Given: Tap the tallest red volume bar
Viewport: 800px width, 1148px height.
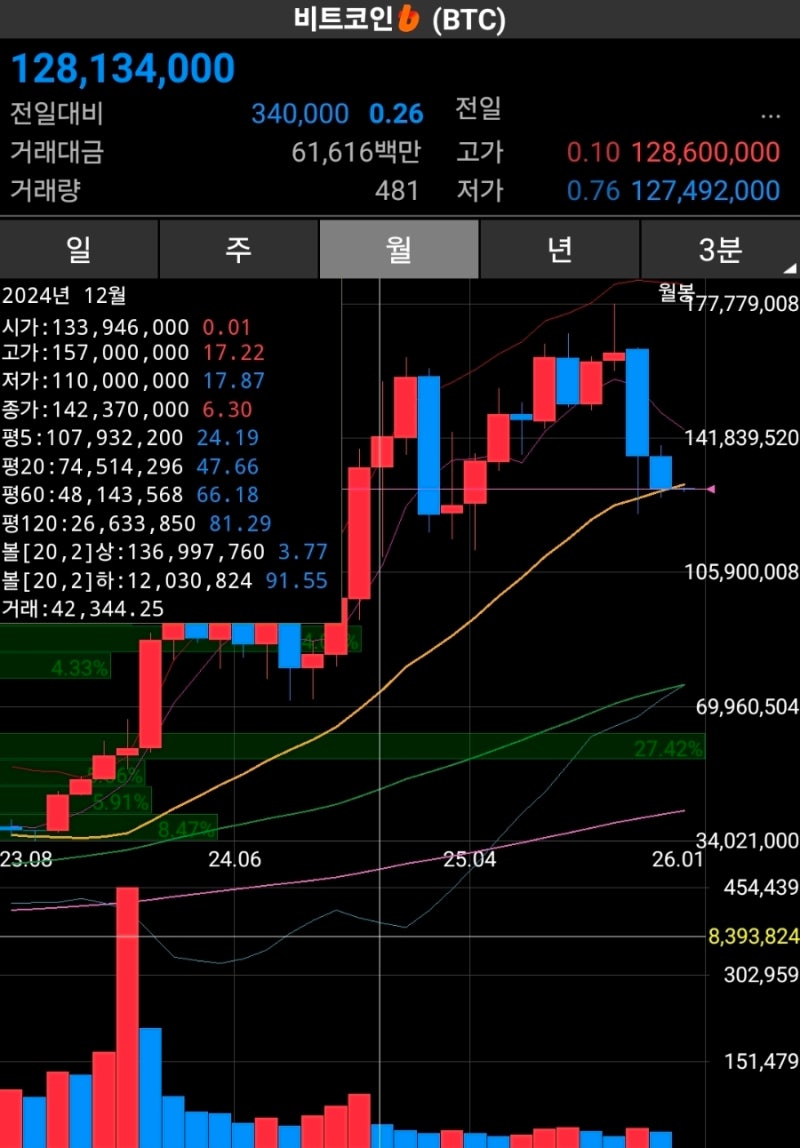Looking at the screenshot, I should (127, 1018).
